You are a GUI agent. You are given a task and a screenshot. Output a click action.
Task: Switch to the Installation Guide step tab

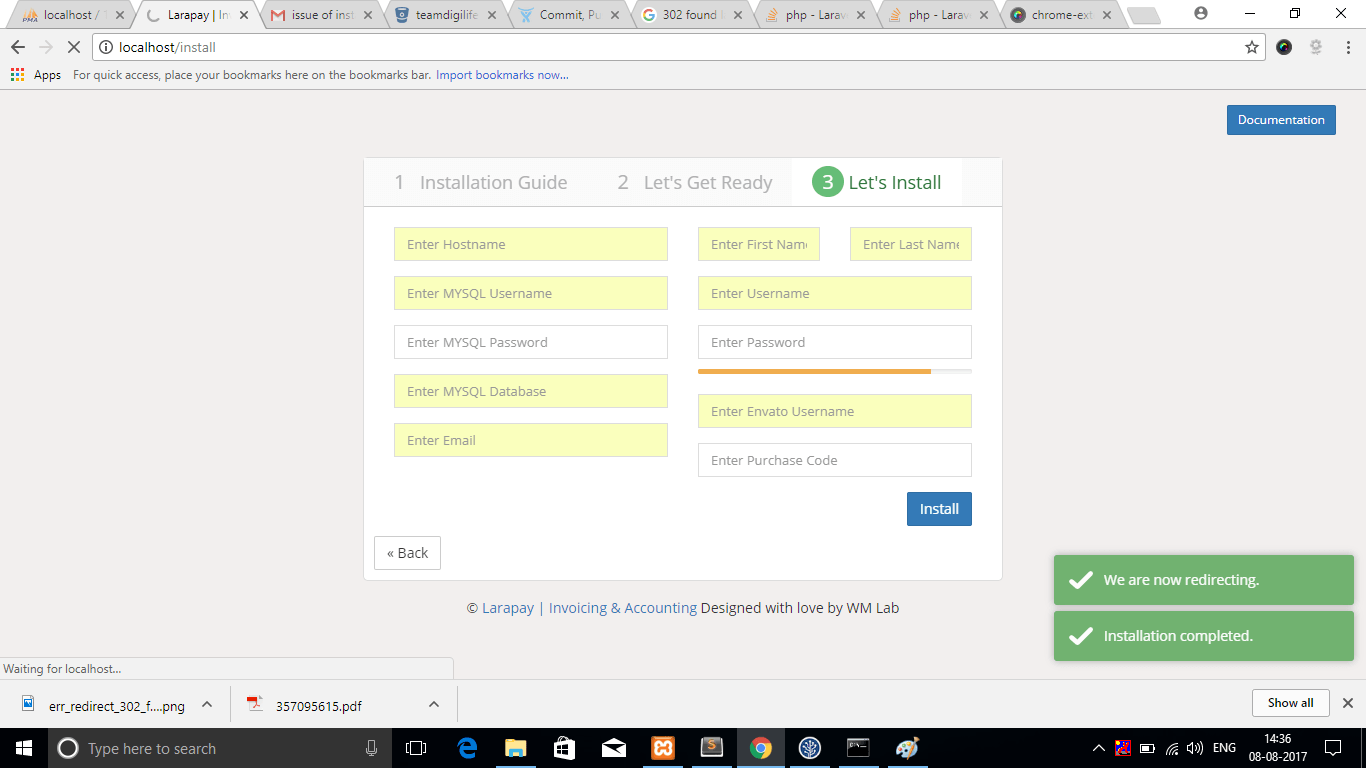tap(481, 183)
